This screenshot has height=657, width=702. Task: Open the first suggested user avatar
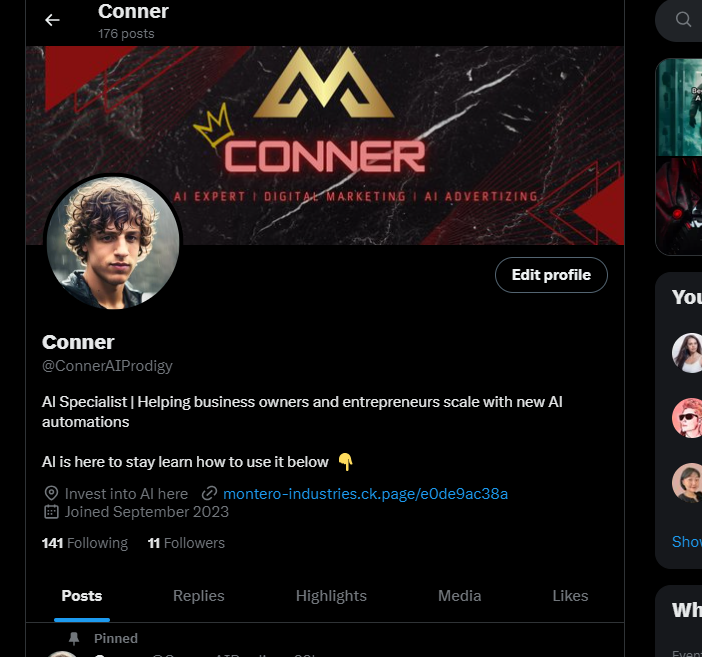pos(688,353)
